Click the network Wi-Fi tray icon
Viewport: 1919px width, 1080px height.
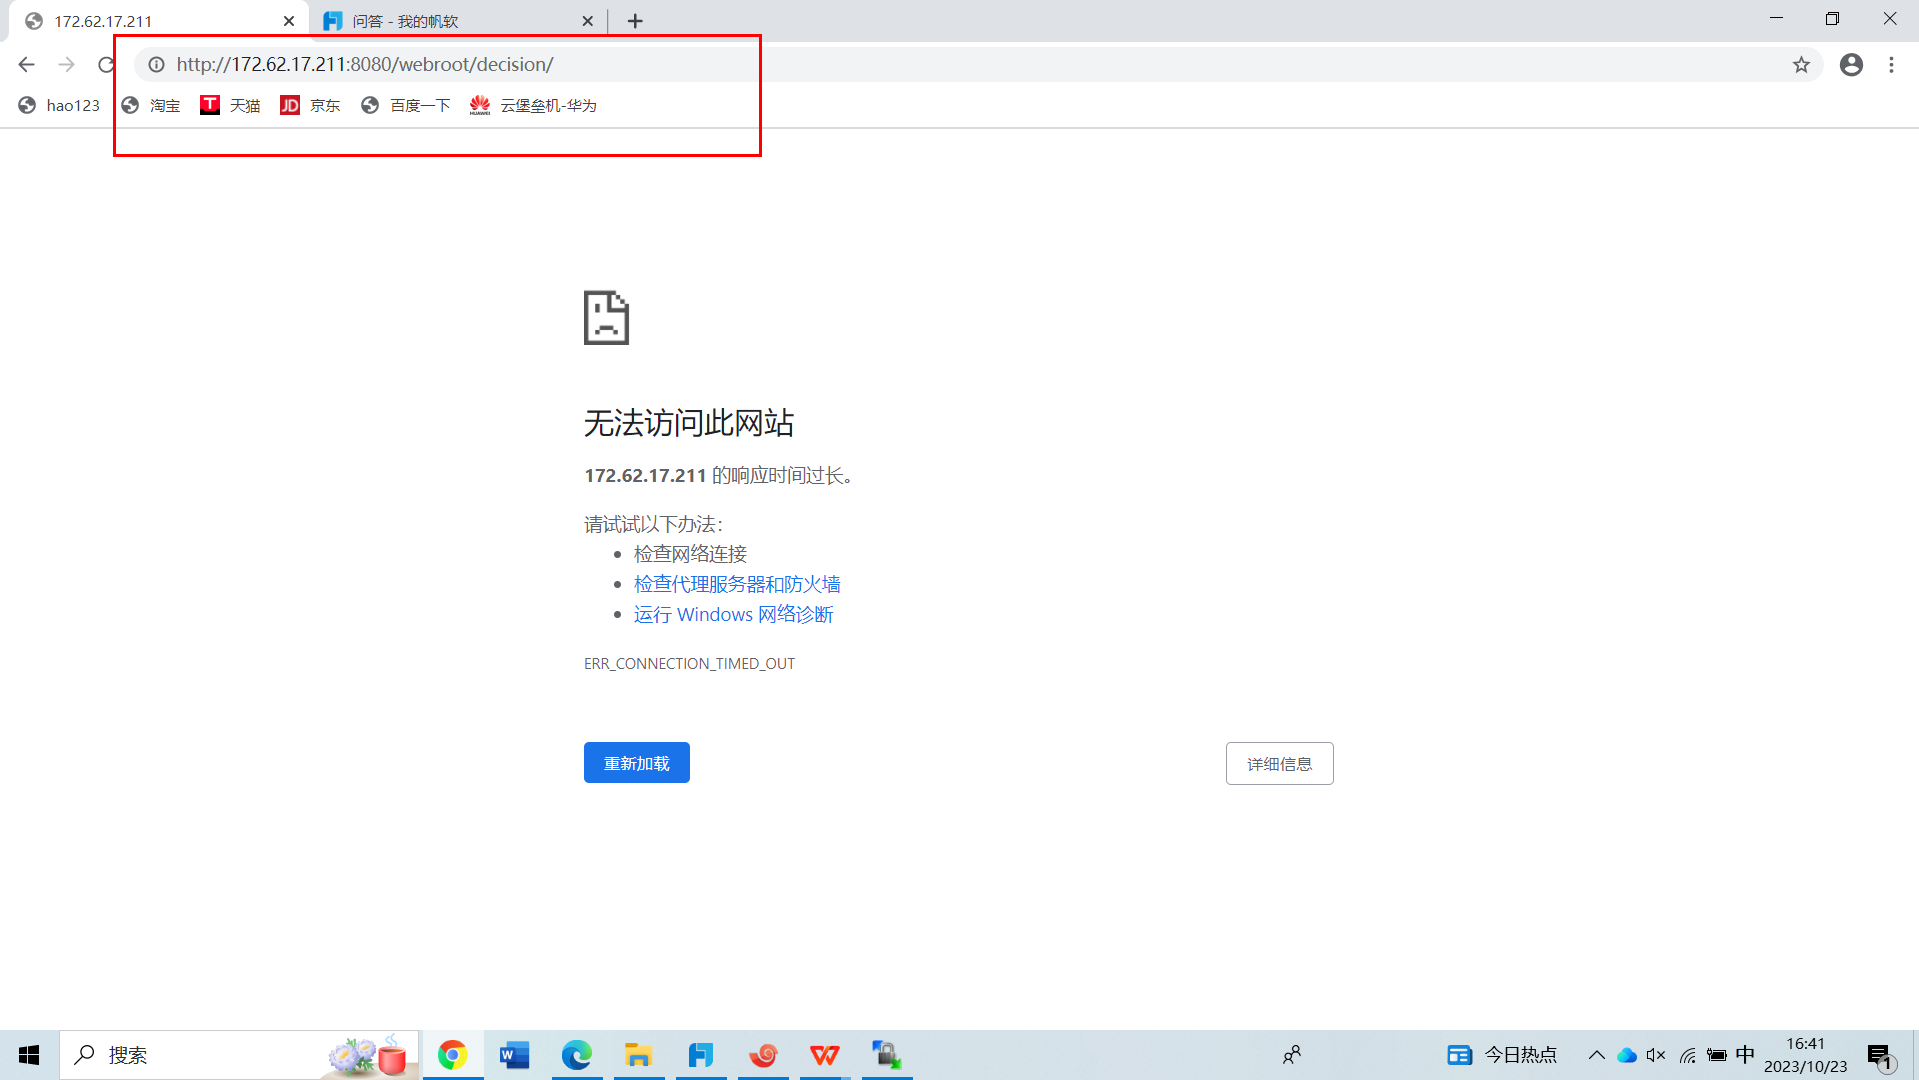(1687, 1055)
